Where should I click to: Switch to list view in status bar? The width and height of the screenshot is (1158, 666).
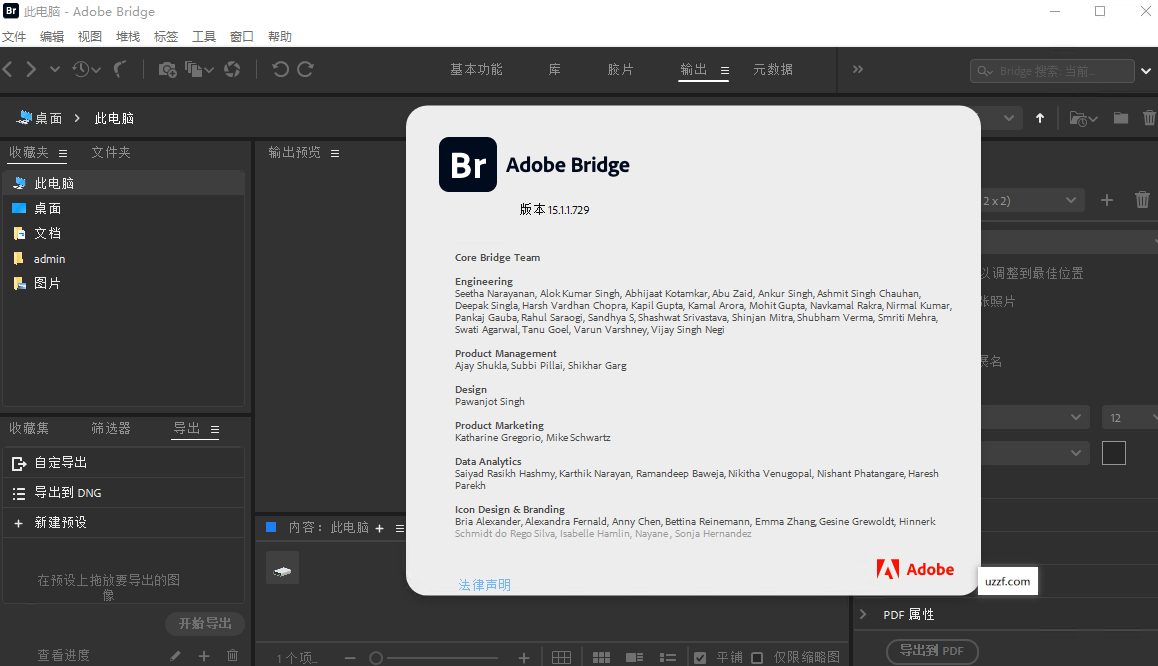click(x=667, y=656)
